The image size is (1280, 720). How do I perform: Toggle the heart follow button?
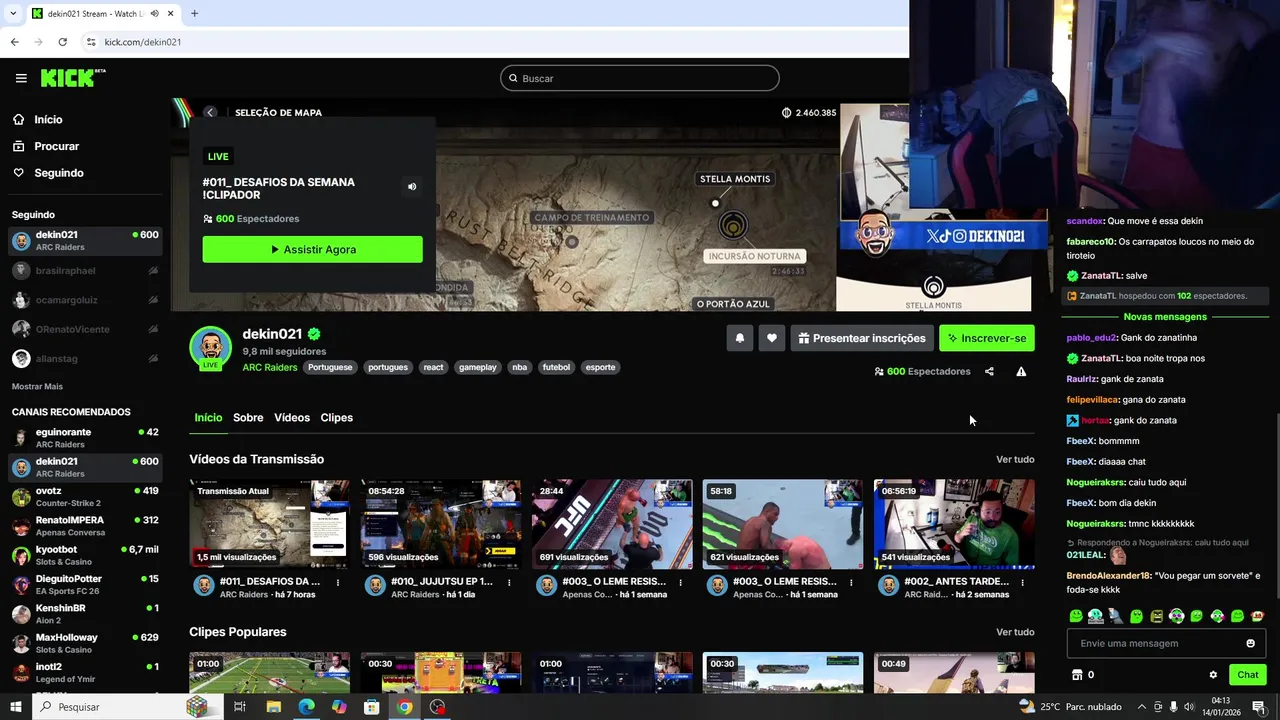[x=772, y=338]
